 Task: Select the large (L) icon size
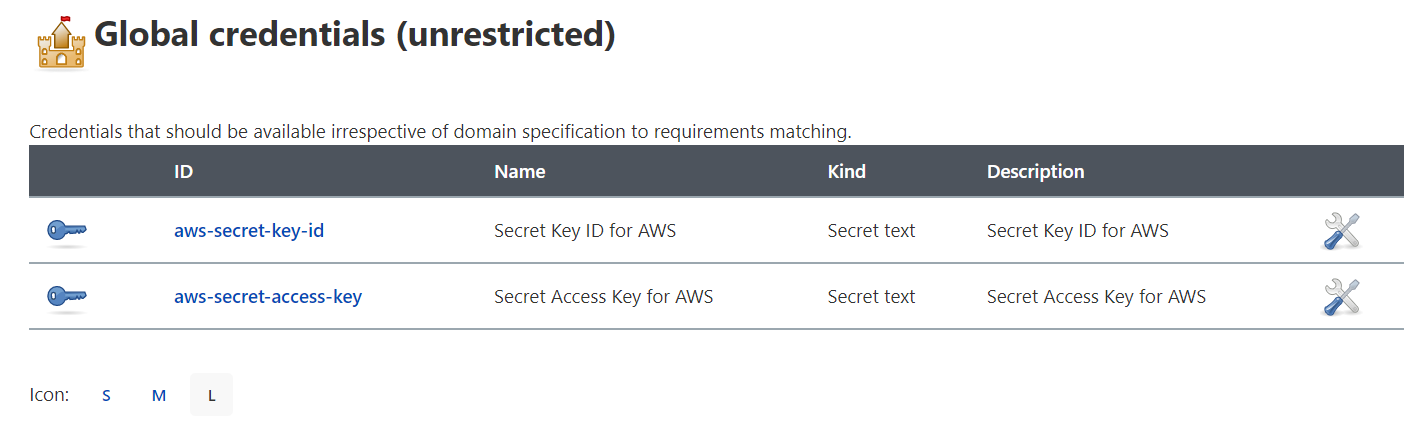(x=211, y=395)
